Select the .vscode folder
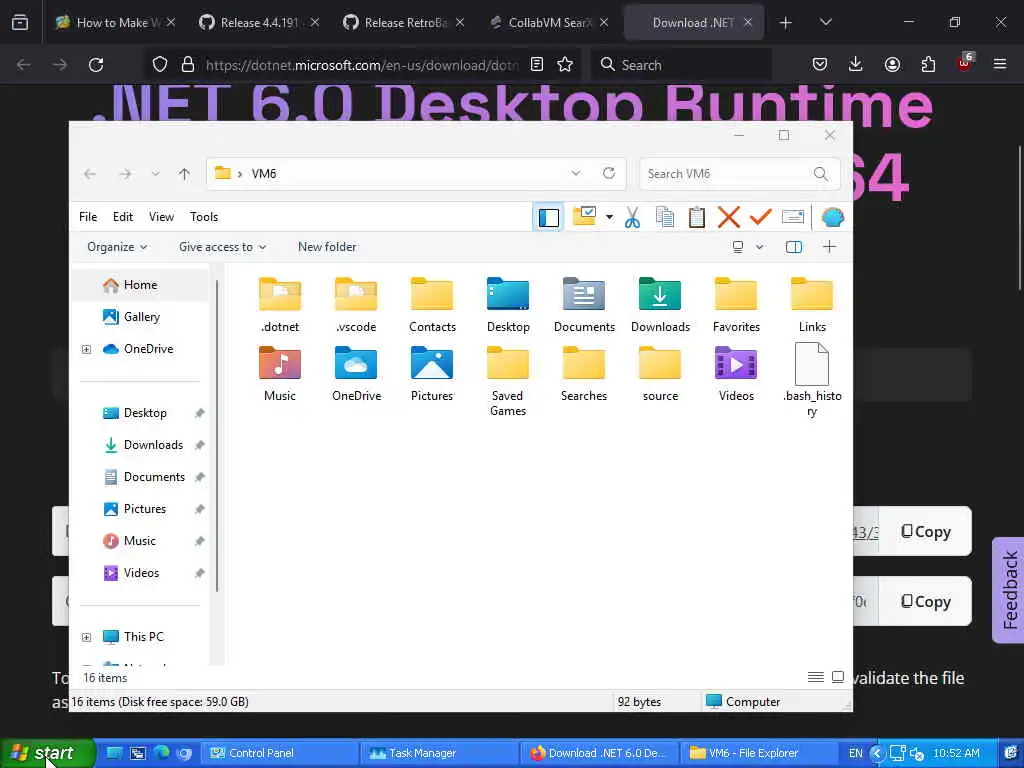 [x=356, y=305]
